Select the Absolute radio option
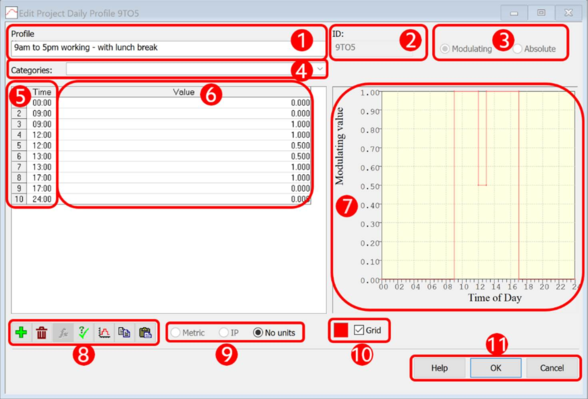The image size is (588, 399). point(518,49)
